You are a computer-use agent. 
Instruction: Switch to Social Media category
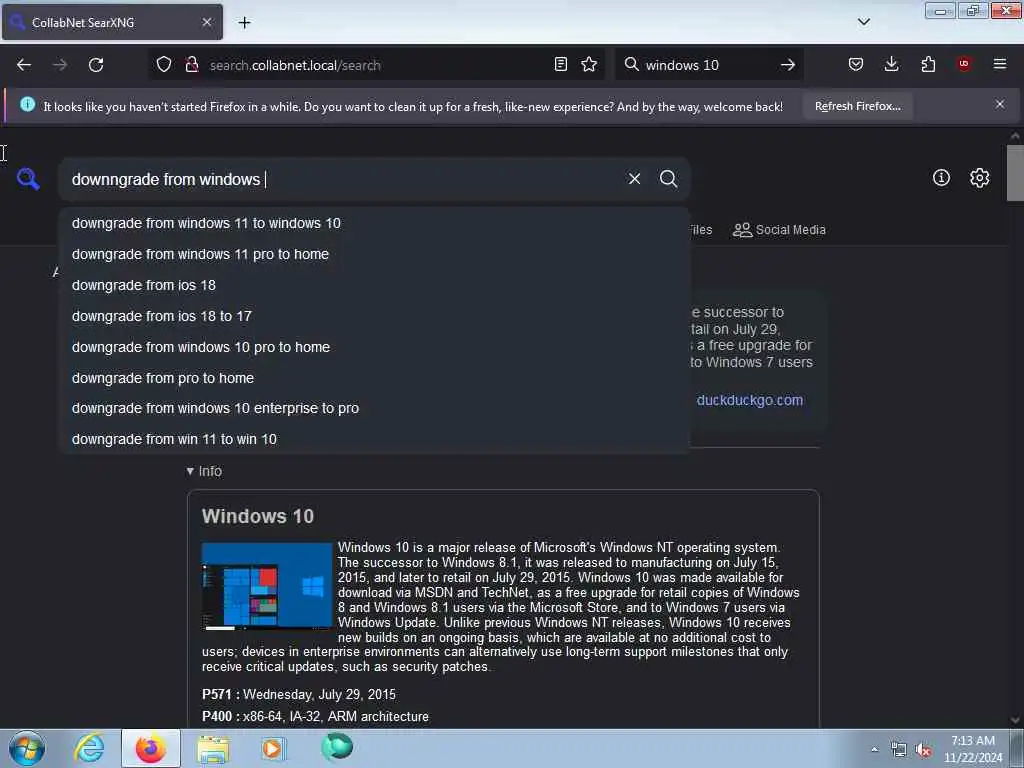tap(779, 230)
